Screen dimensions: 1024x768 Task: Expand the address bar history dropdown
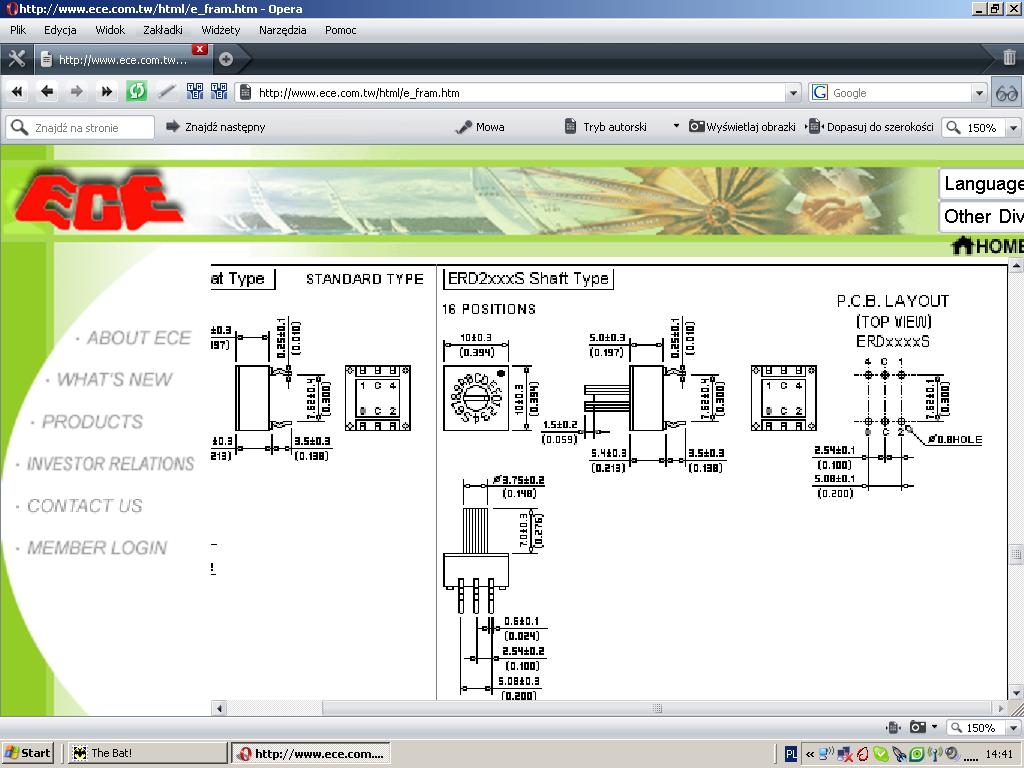[x=793, y=93]
